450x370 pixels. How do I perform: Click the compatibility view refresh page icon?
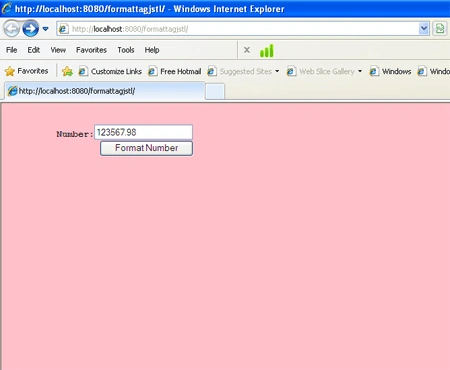tap(440, 29)
